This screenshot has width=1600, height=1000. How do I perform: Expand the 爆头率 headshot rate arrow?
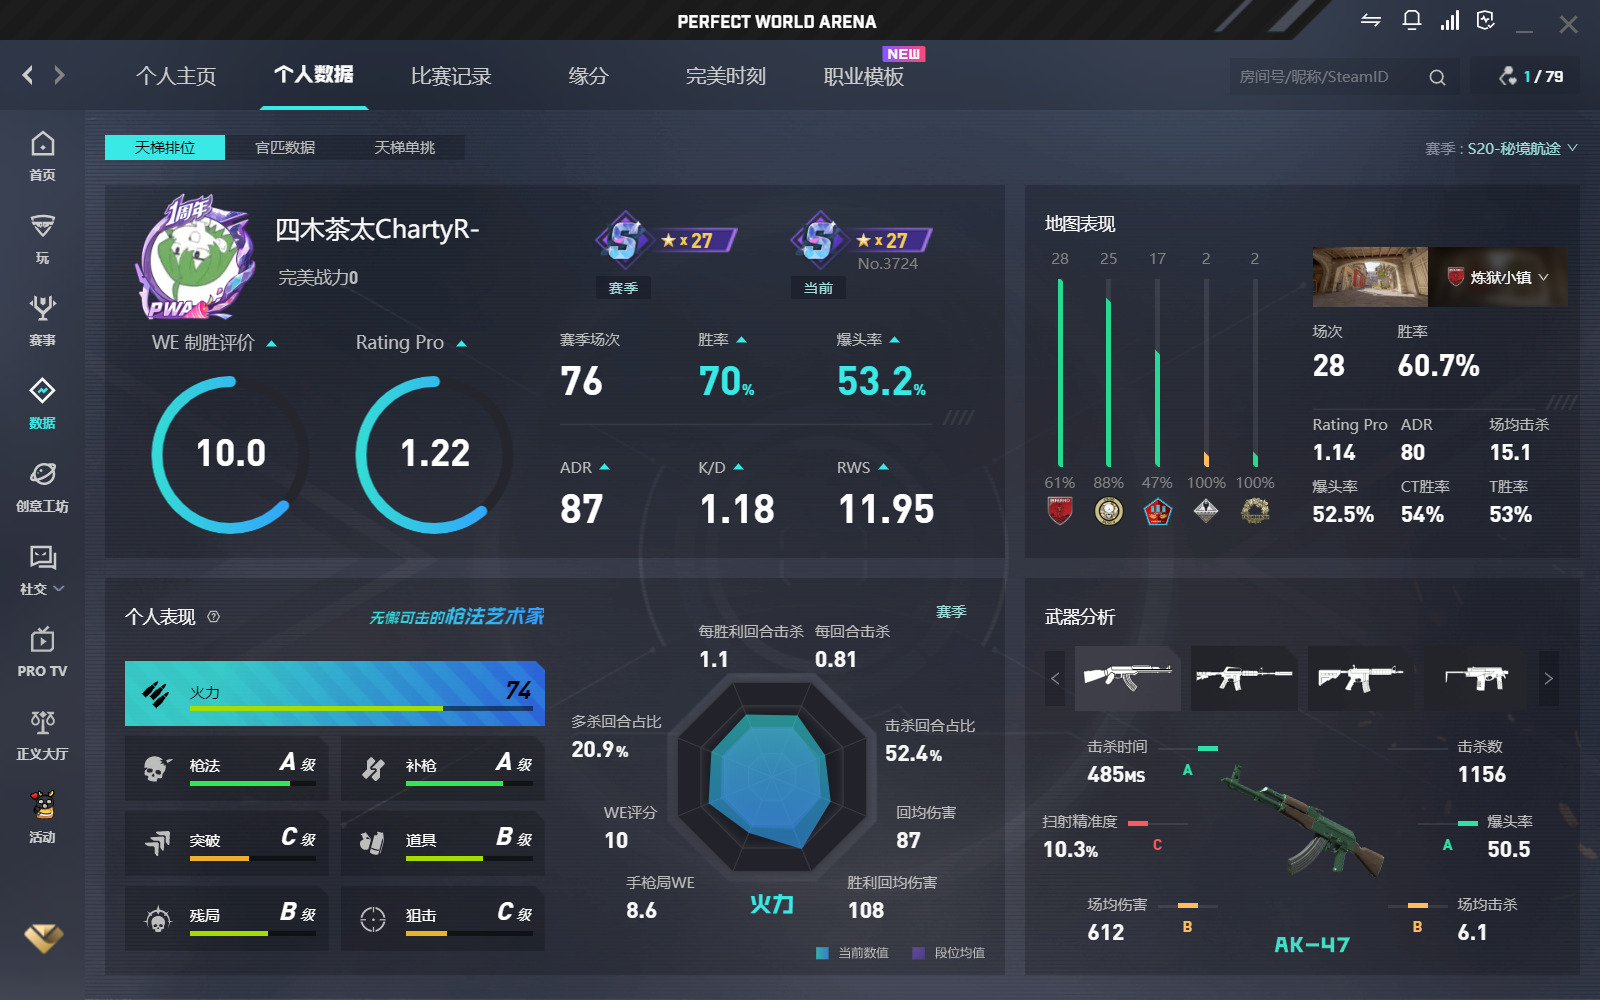[x=894, y=341]
